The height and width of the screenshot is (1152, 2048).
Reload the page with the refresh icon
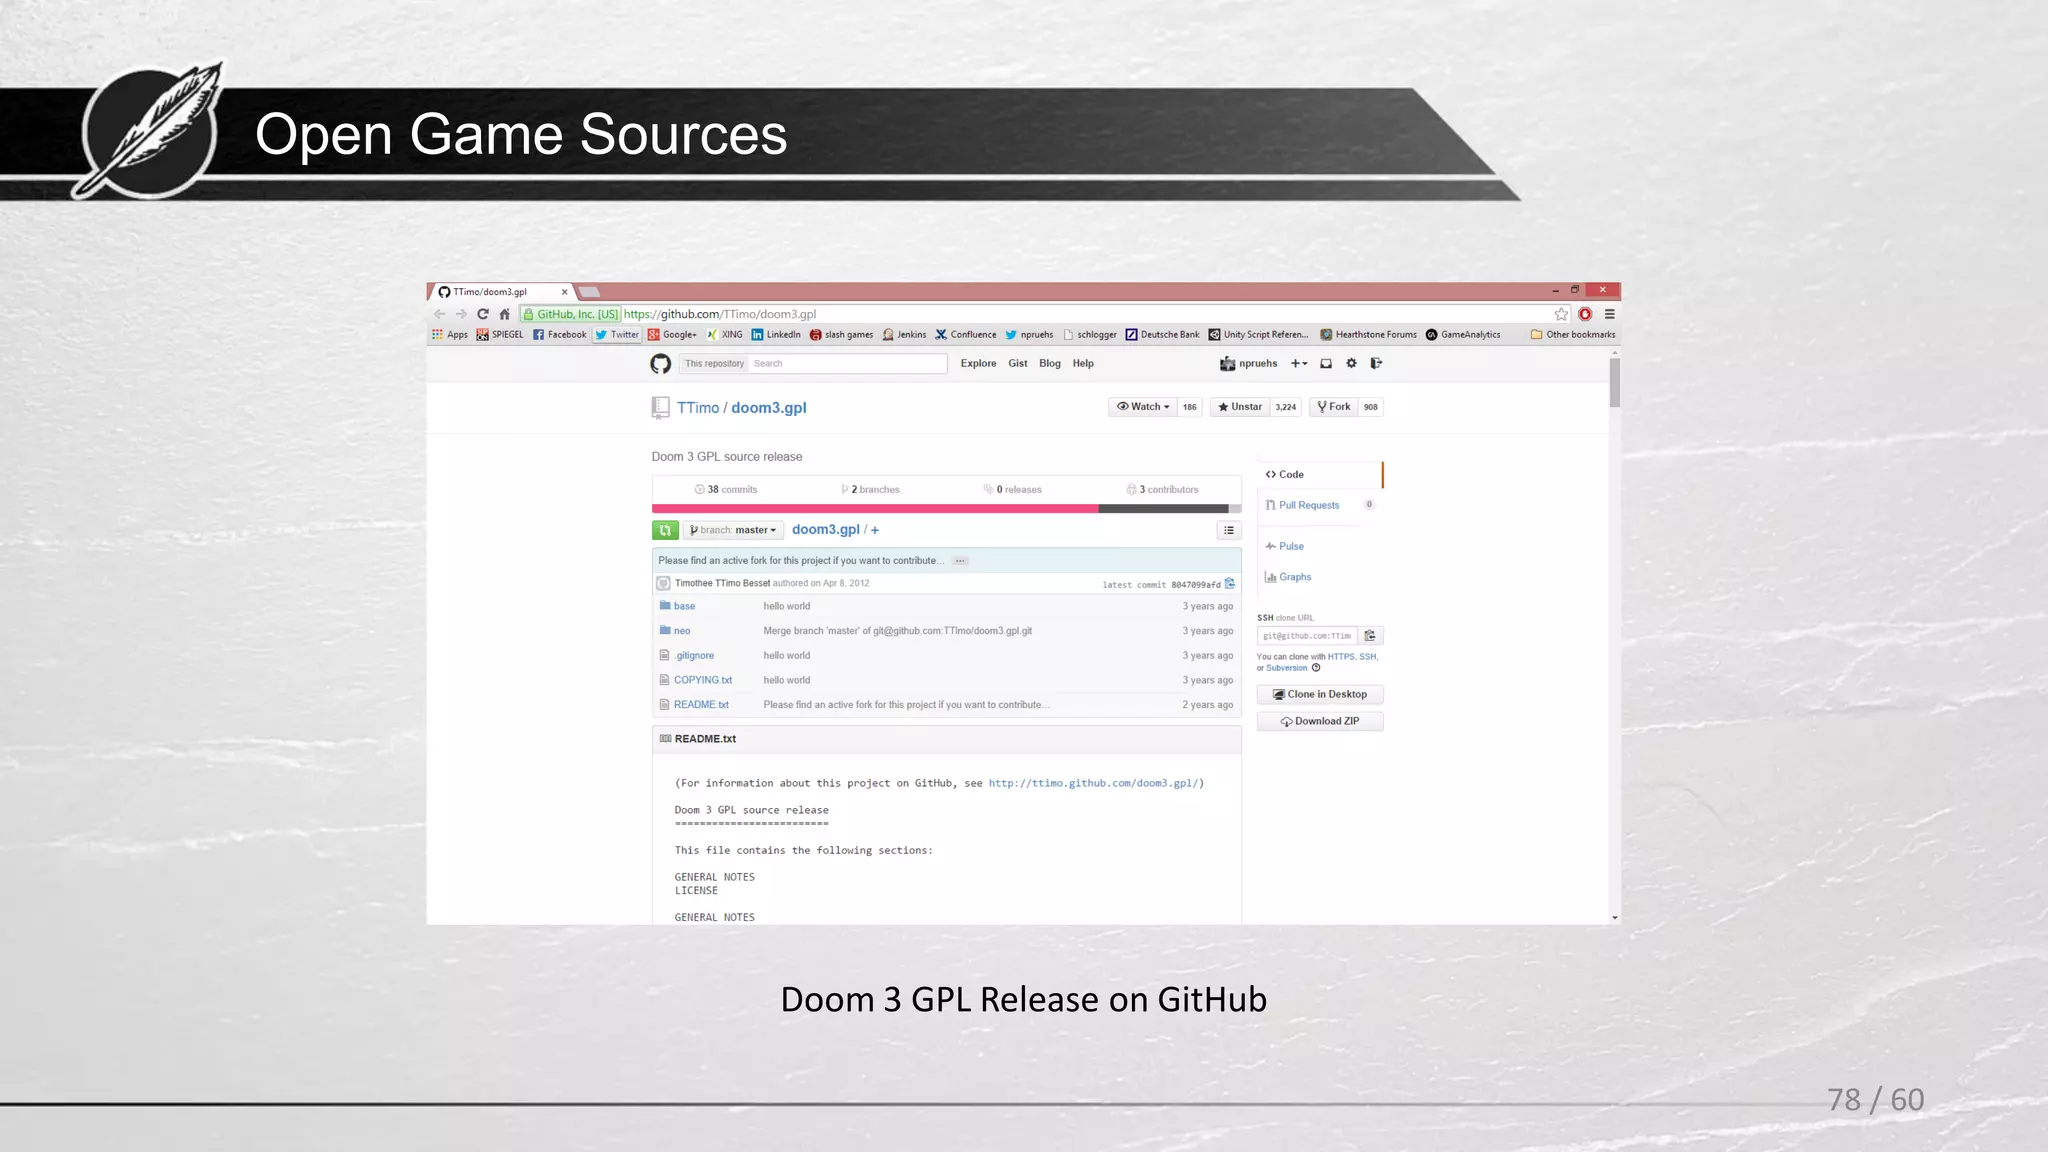[x=483, y=314]
